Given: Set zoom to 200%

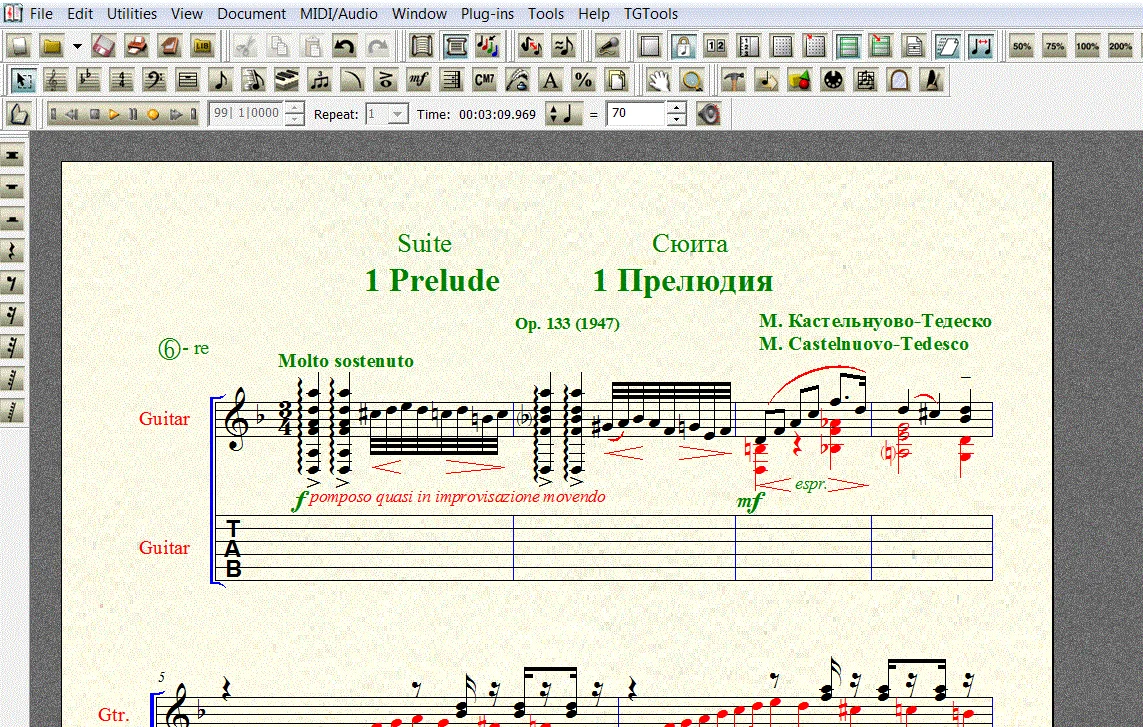Looking at the screenshot, I should click(x=1120, y=47).
